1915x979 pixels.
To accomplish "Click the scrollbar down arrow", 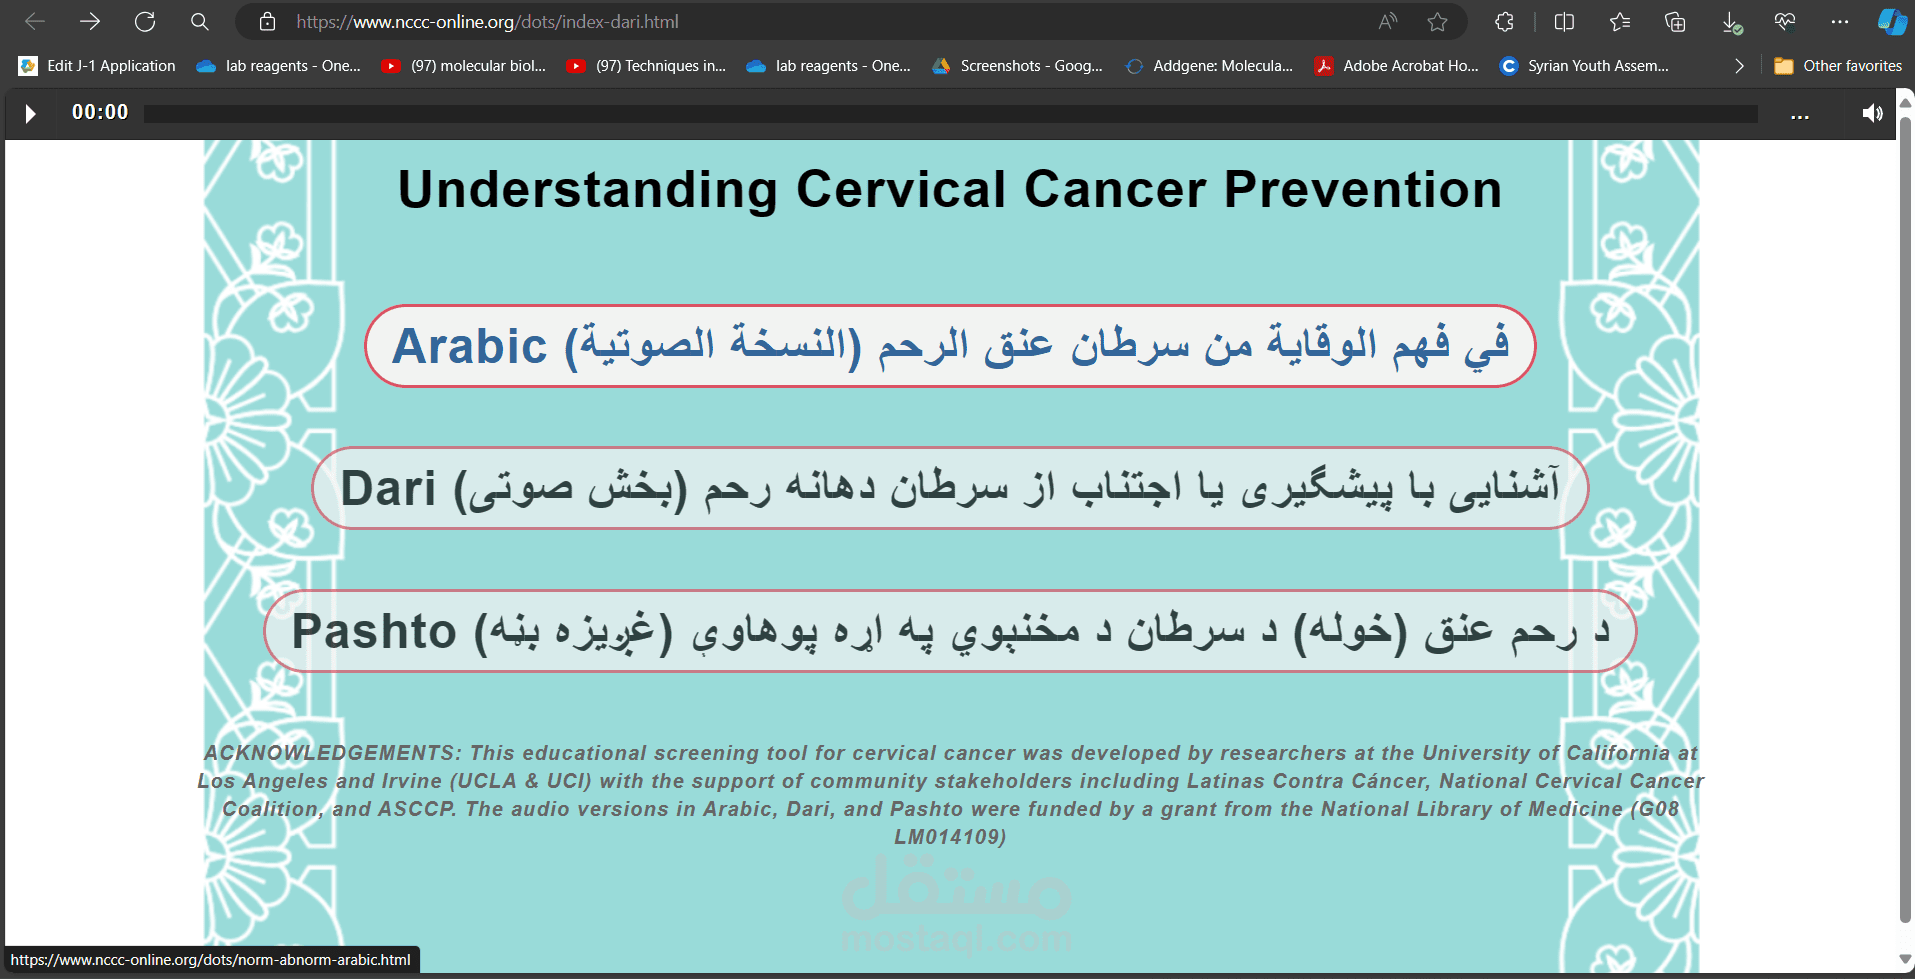I will (x=1905, y=961).
